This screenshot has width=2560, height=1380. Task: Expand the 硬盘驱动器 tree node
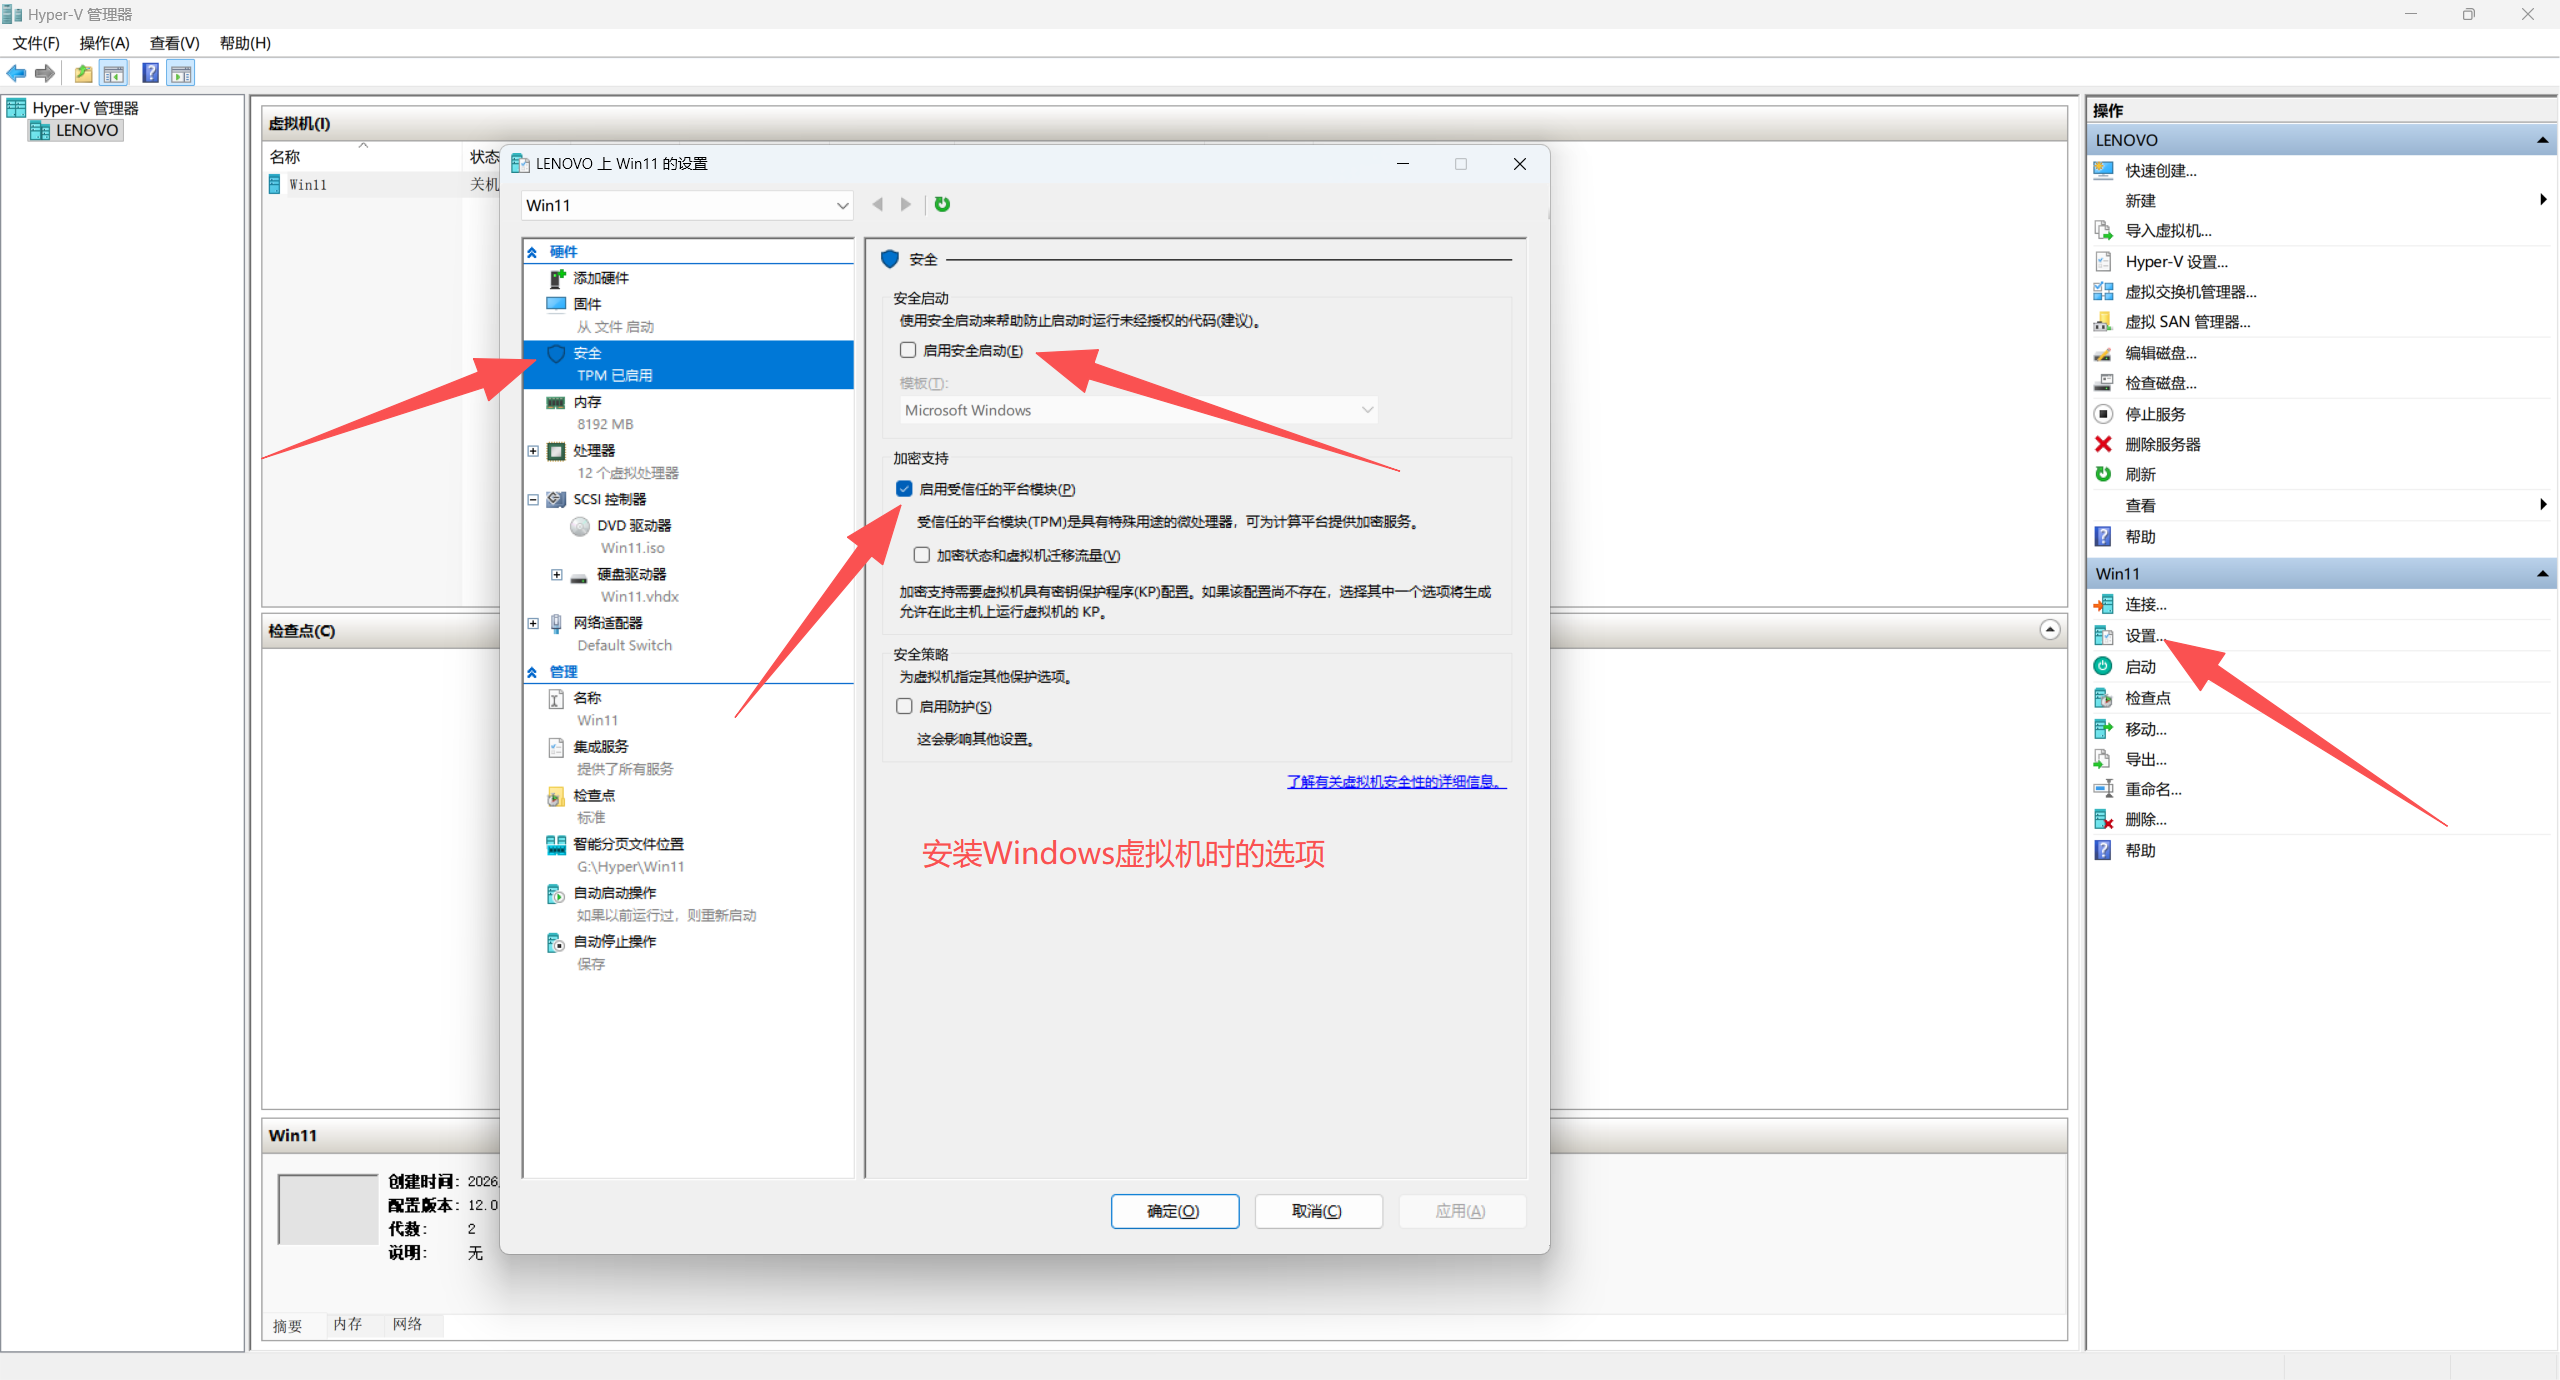557,574
